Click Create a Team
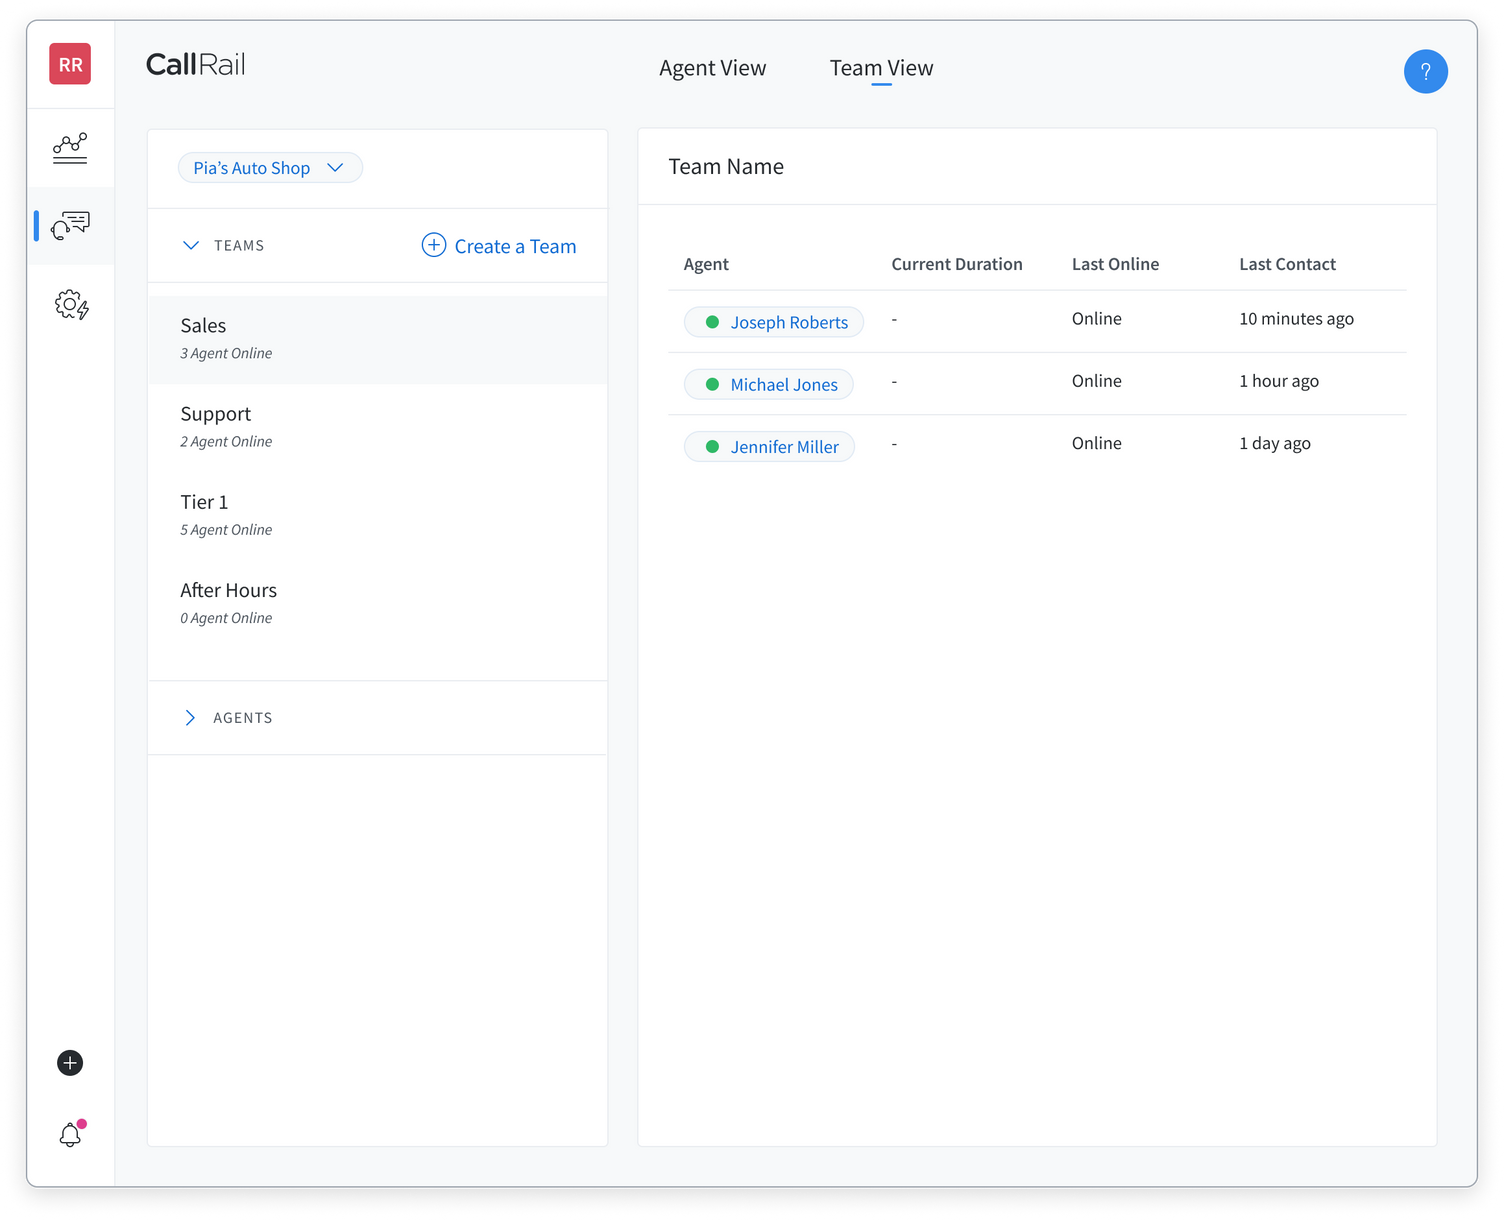The image size is (1504, 1220). click(x=499, y=246)
